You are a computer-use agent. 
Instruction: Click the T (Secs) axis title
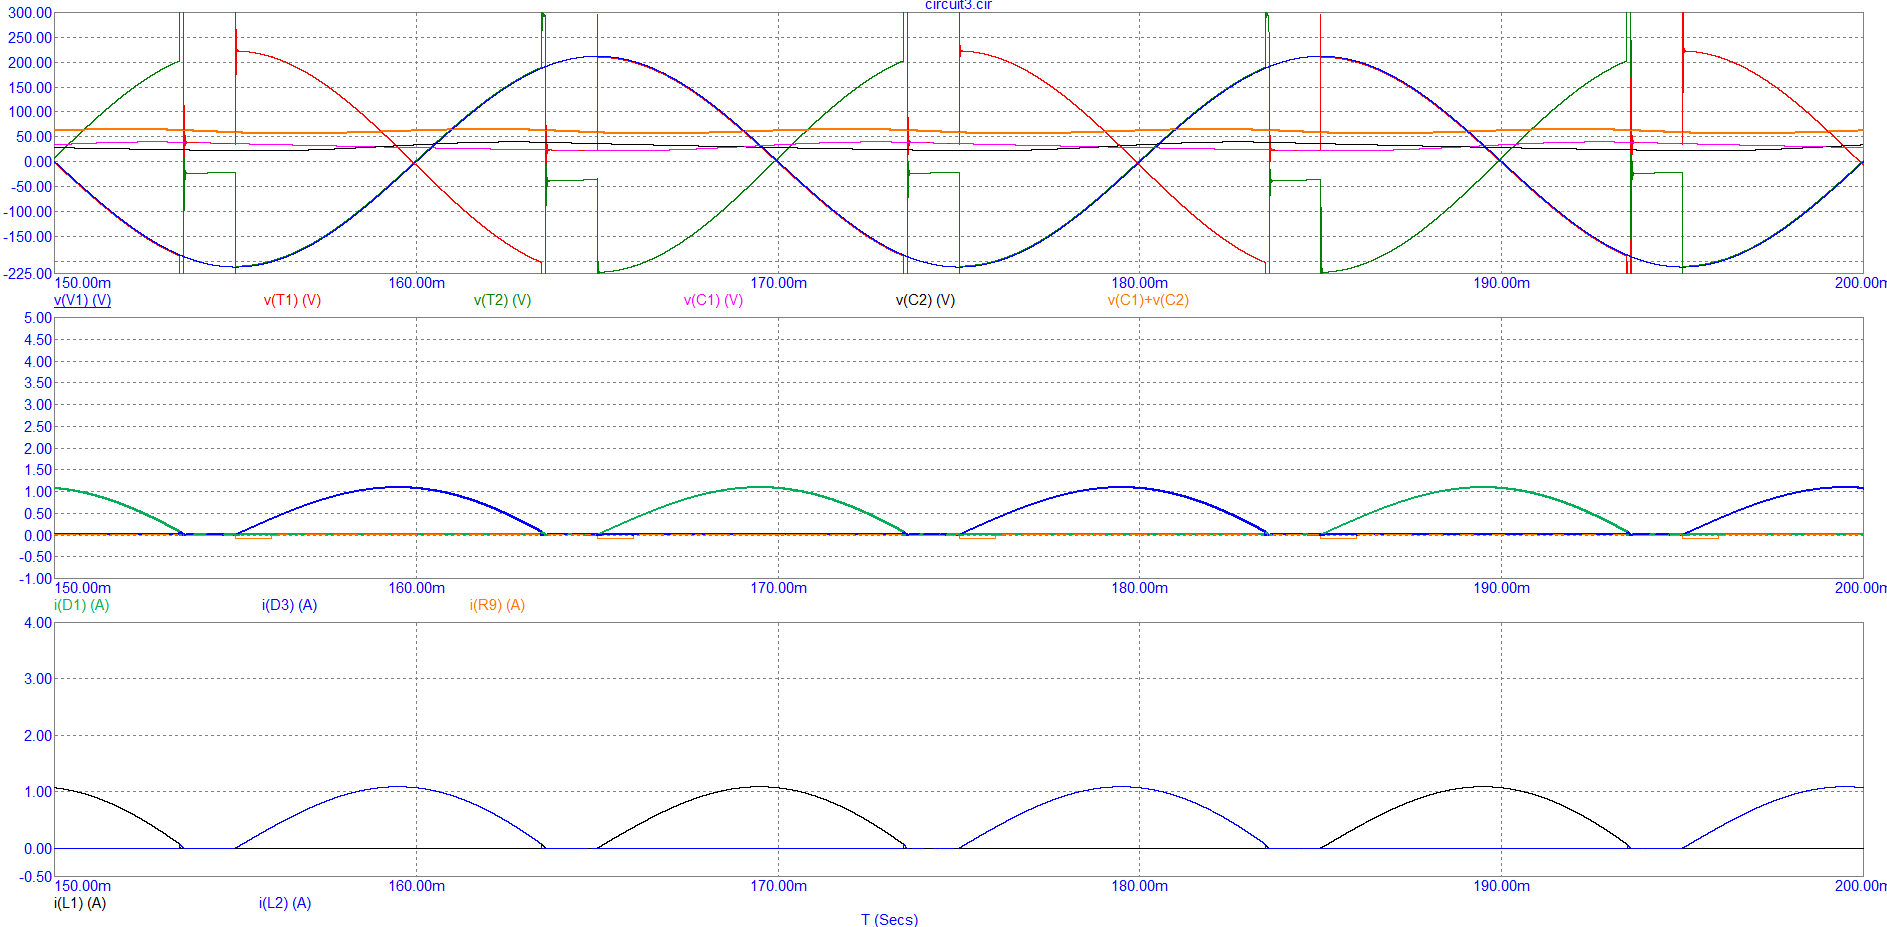889,920
